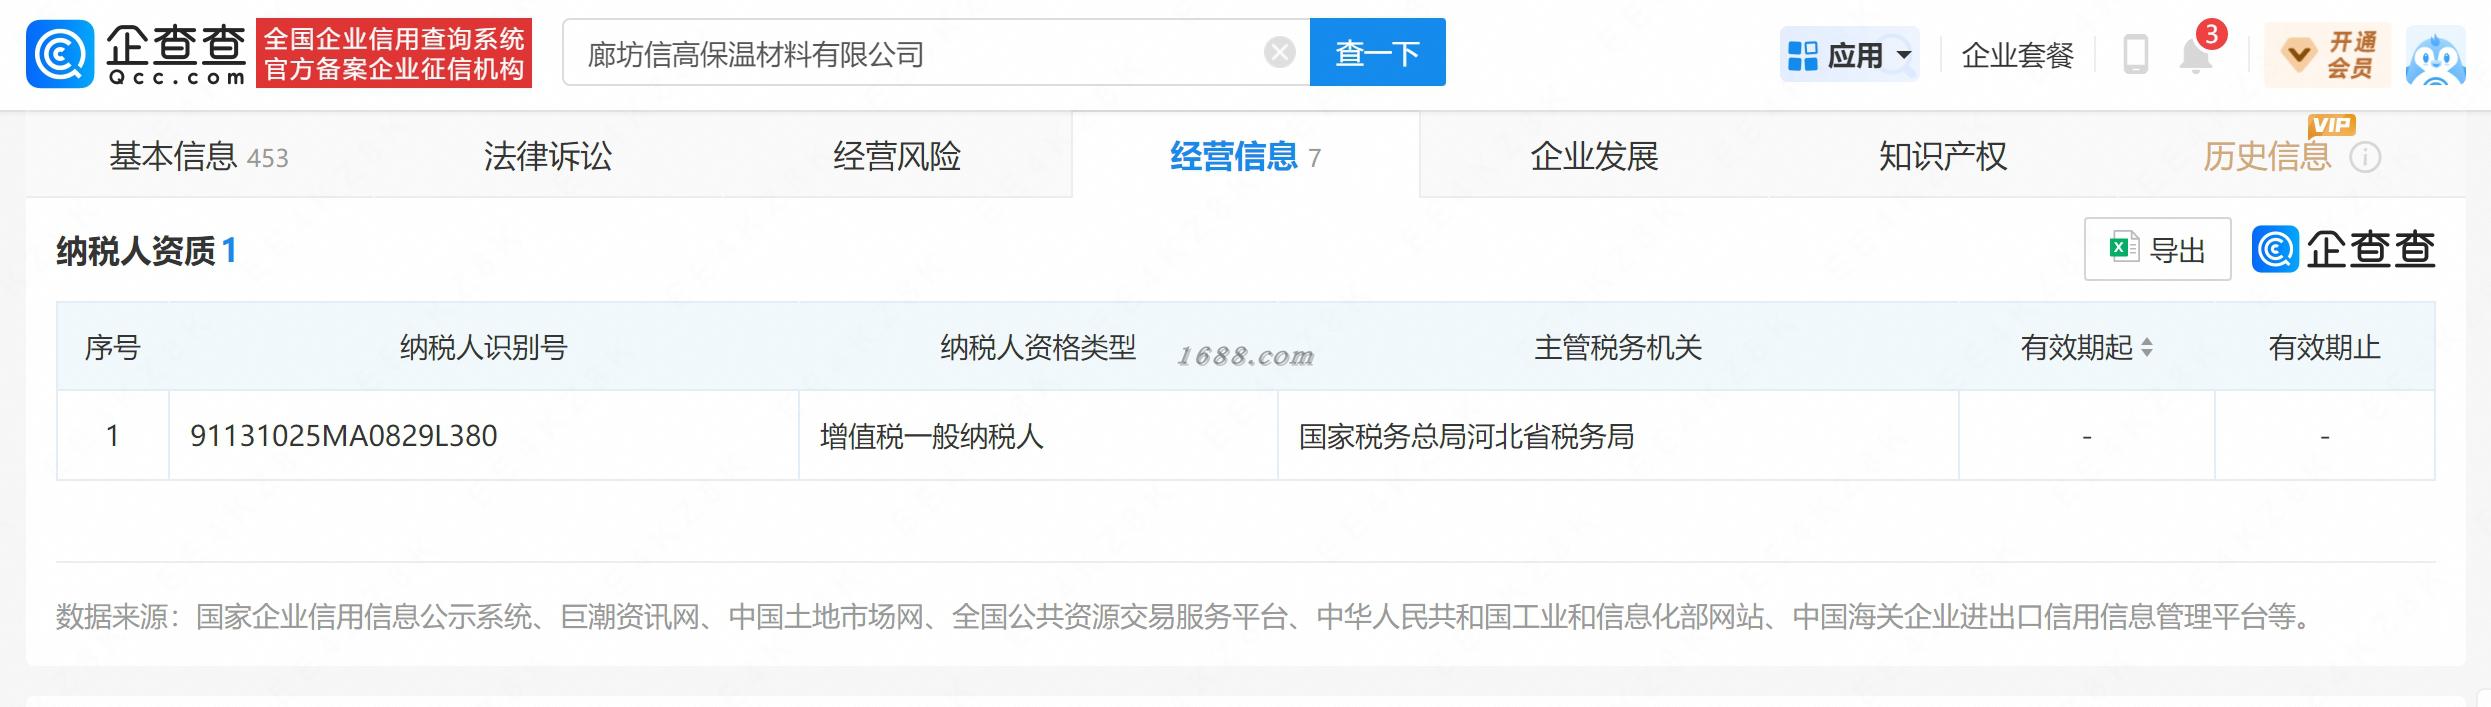Check the notification bell

[2196, 55]
